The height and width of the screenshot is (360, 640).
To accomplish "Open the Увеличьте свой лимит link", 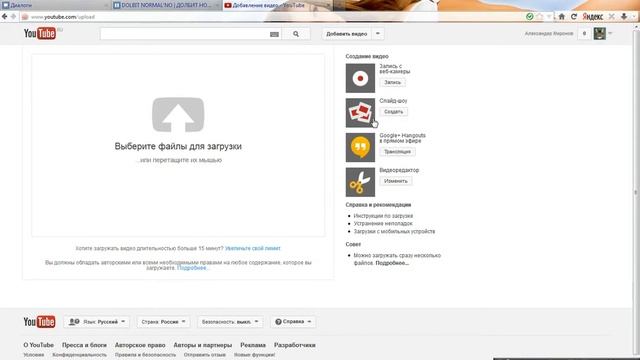I will (253, 248).
